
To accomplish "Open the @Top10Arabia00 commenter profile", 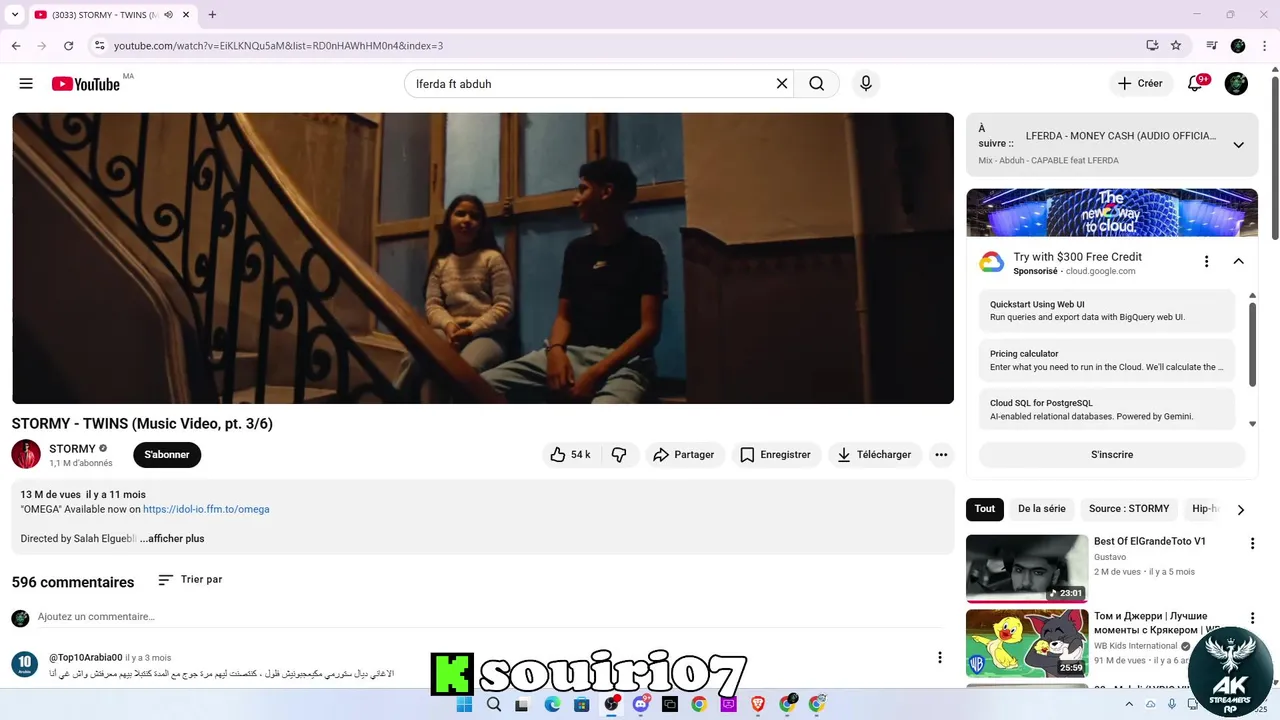I will click(x=86, y=658).
